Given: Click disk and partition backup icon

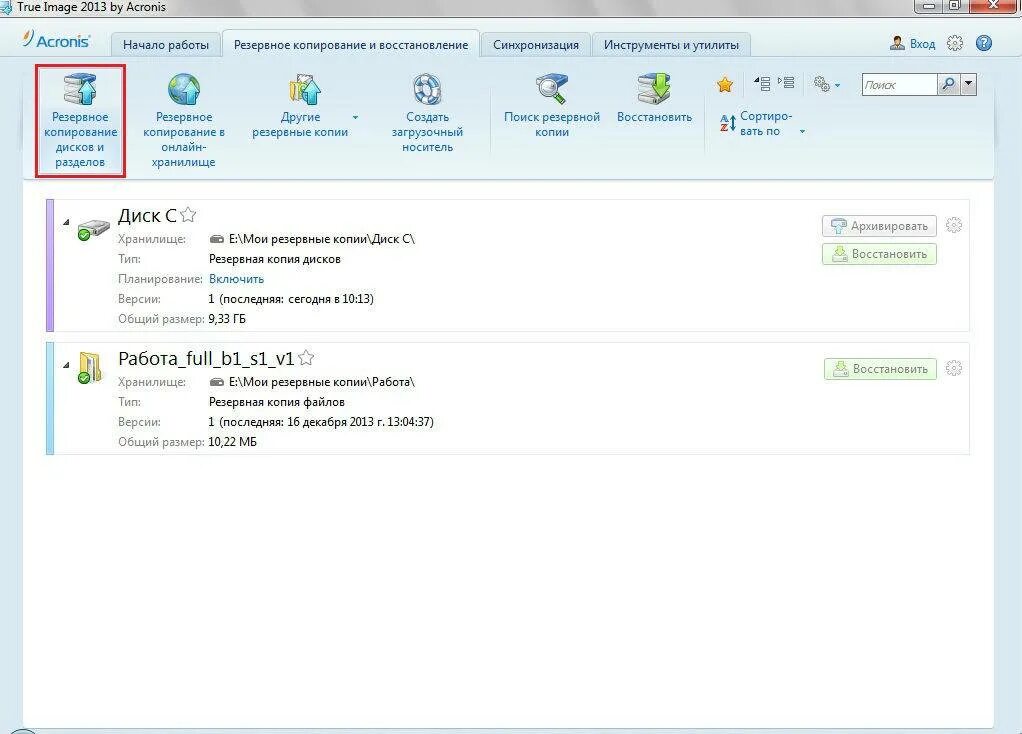Looking at the screenshot, I should 80,89.
